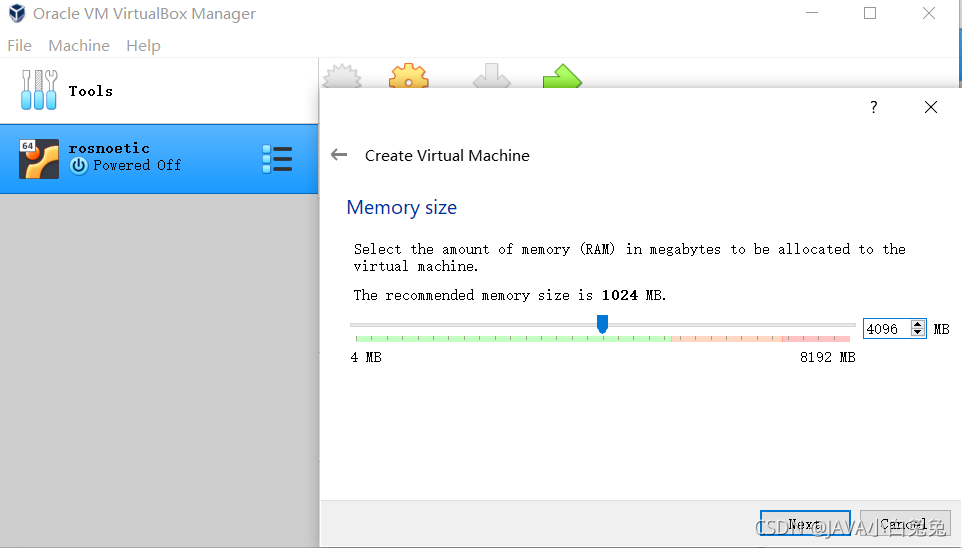This screenshot has height=548, width=962.
Task: Increase memory with the up spinner arrow
Action: coord(918,325)
